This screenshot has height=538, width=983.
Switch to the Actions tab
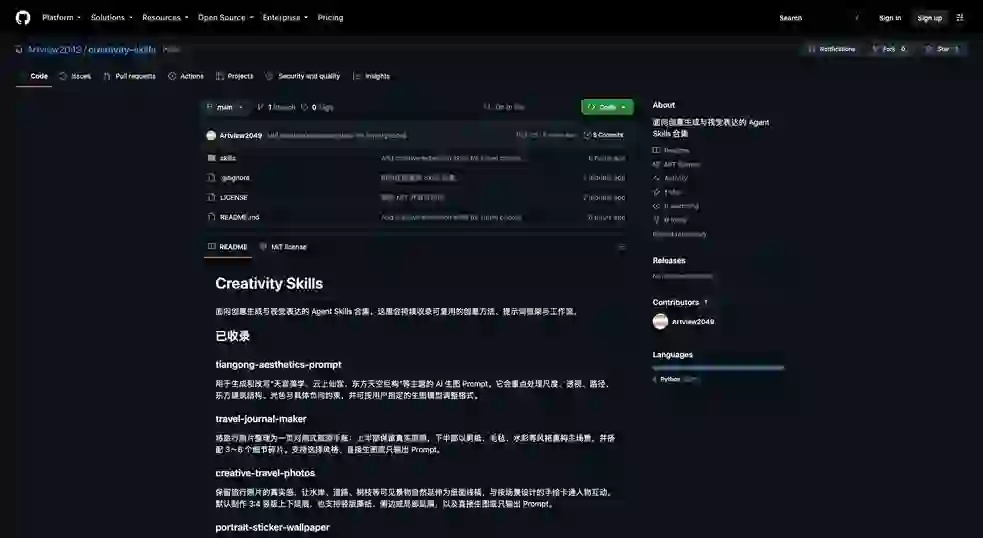tap(186, 76)
